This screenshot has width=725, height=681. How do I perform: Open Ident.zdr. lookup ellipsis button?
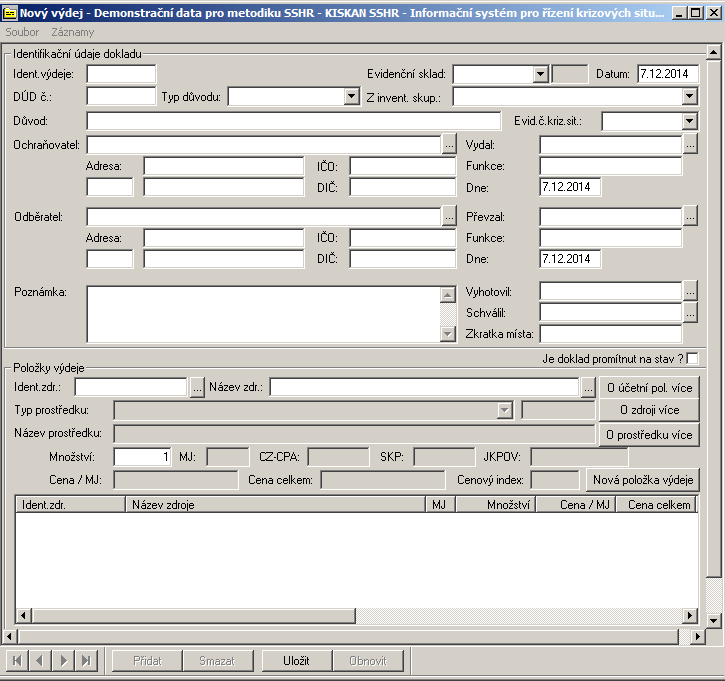(197, 387)
